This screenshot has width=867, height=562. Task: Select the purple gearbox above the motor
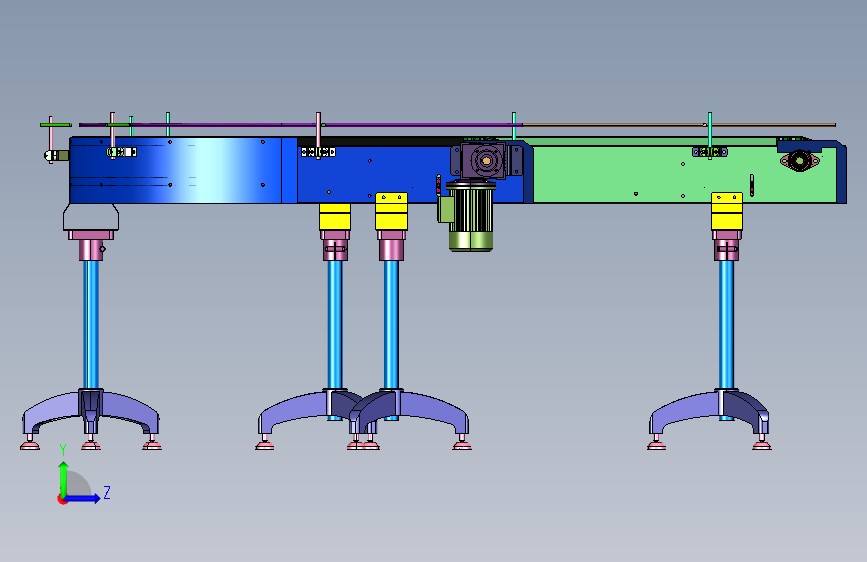click(483, 160)
